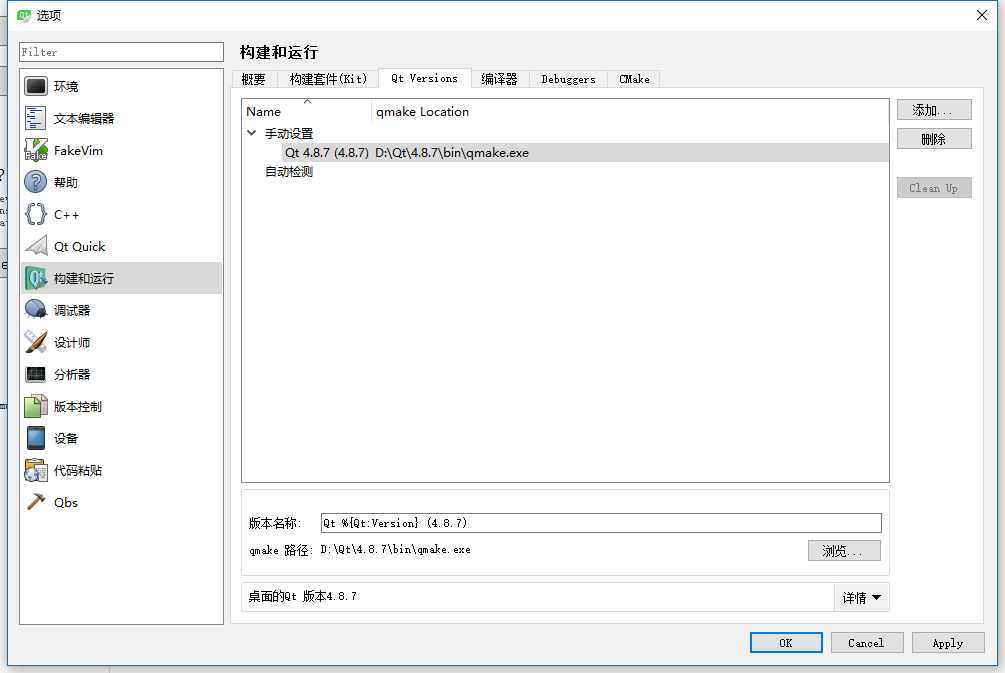The width and height of the screenshot is (1005, 673).
Task: Switch to the 概要 tab
Action: 253,79
